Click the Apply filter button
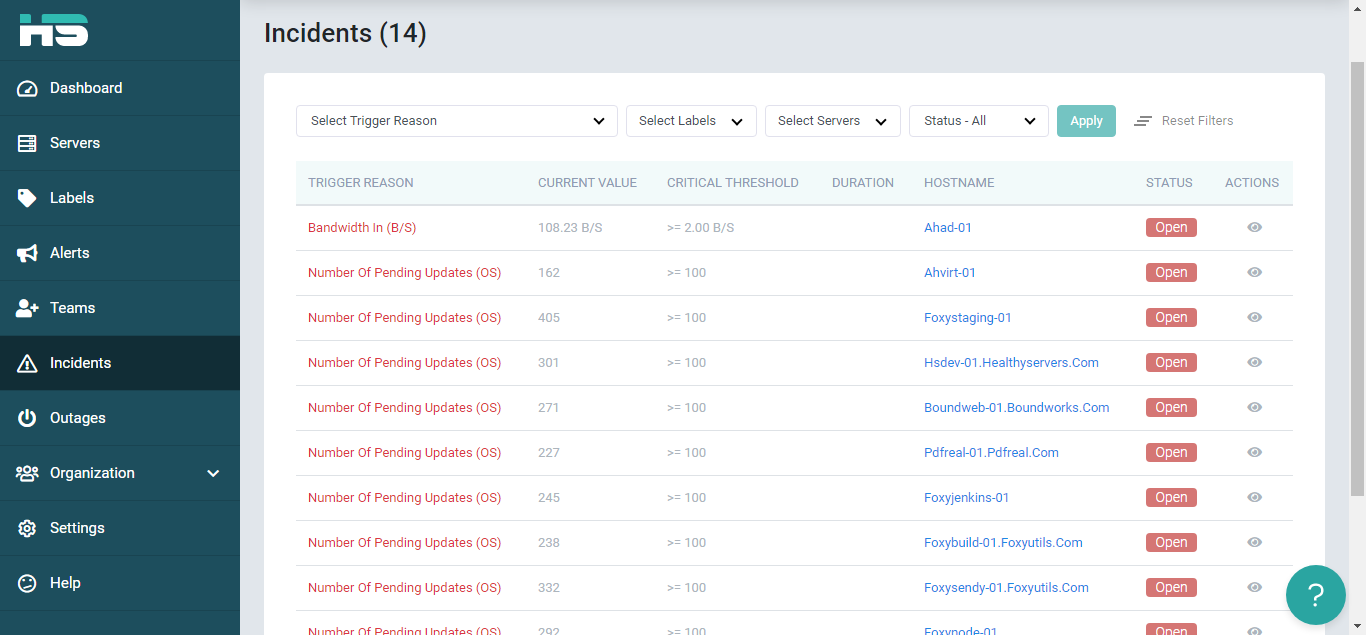The image size is (1366, 635). (x=1086, y=121)
